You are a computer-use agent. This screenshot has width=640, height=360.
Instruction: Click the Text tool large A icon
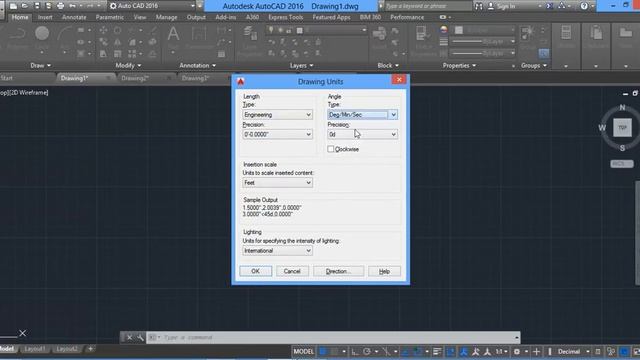click(173, 34)
